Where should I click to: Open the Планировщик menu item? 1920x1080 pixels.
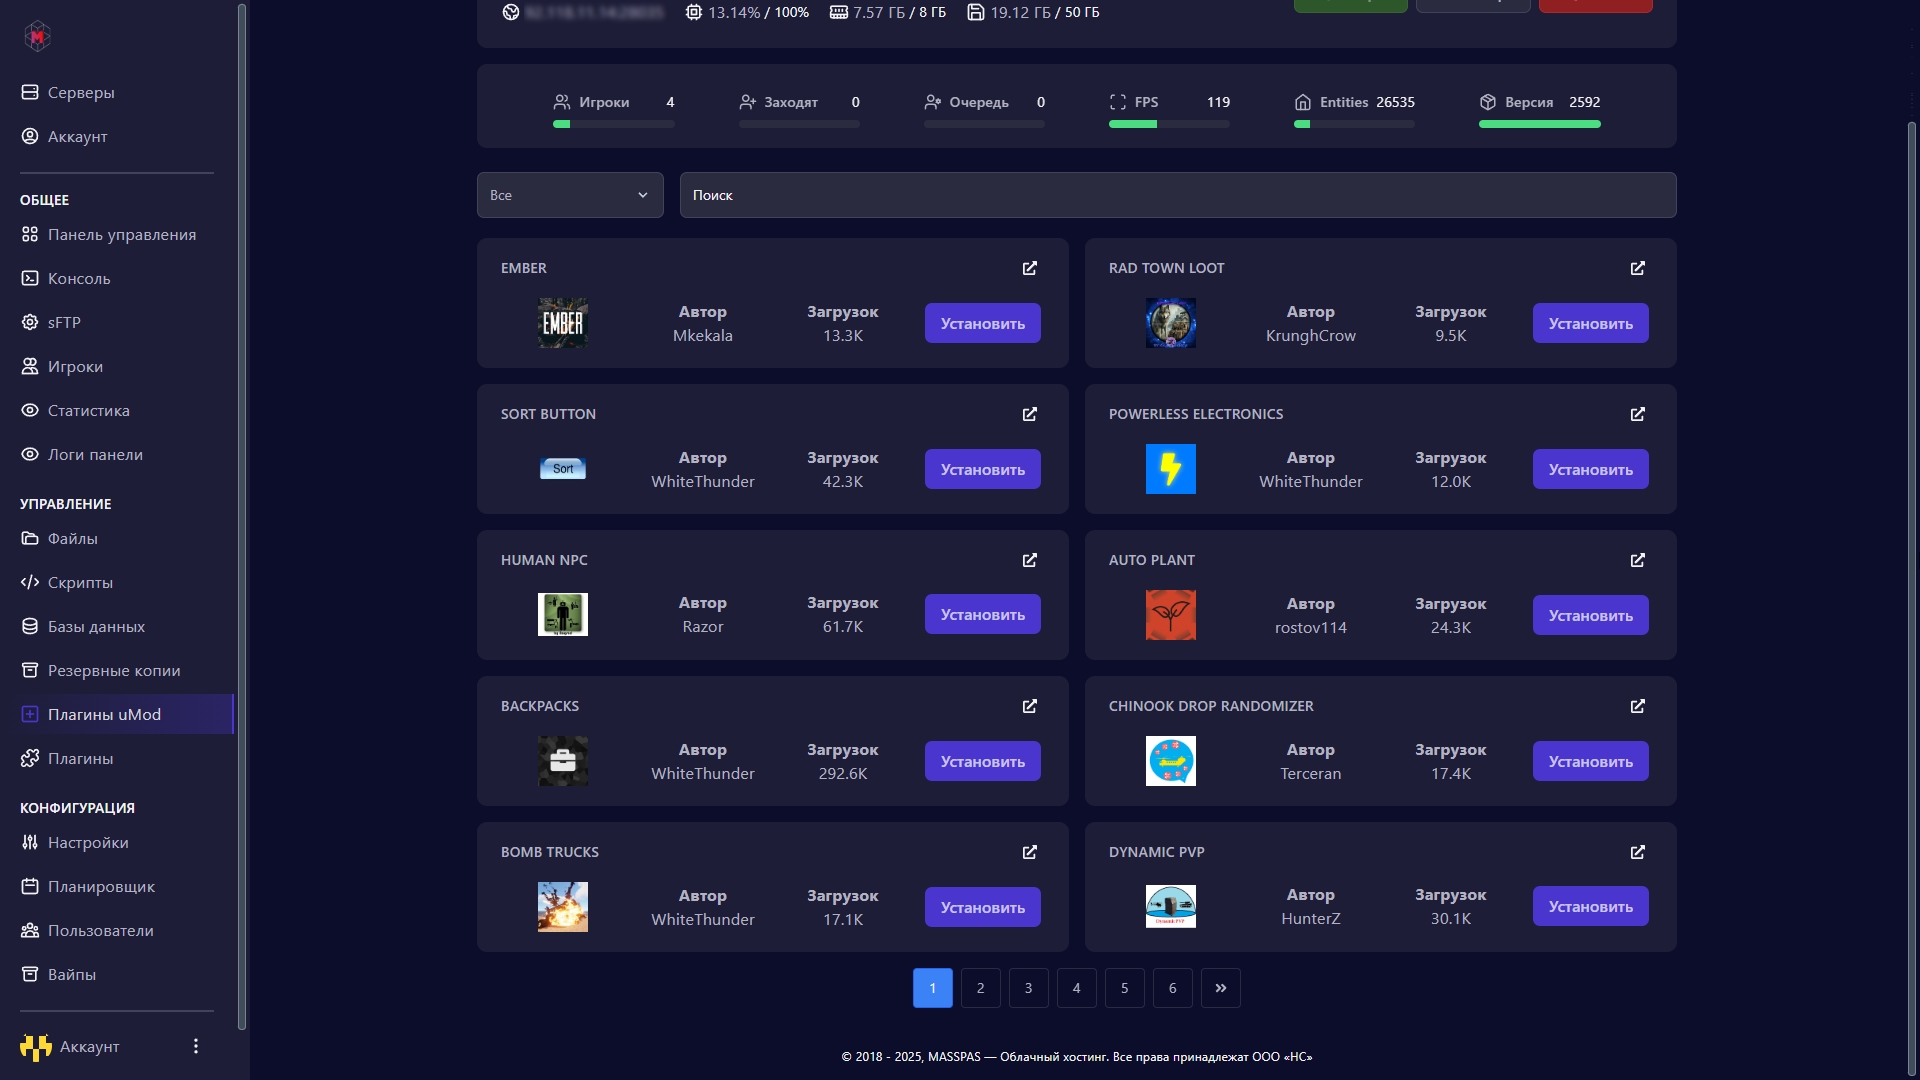pos(101,886)
